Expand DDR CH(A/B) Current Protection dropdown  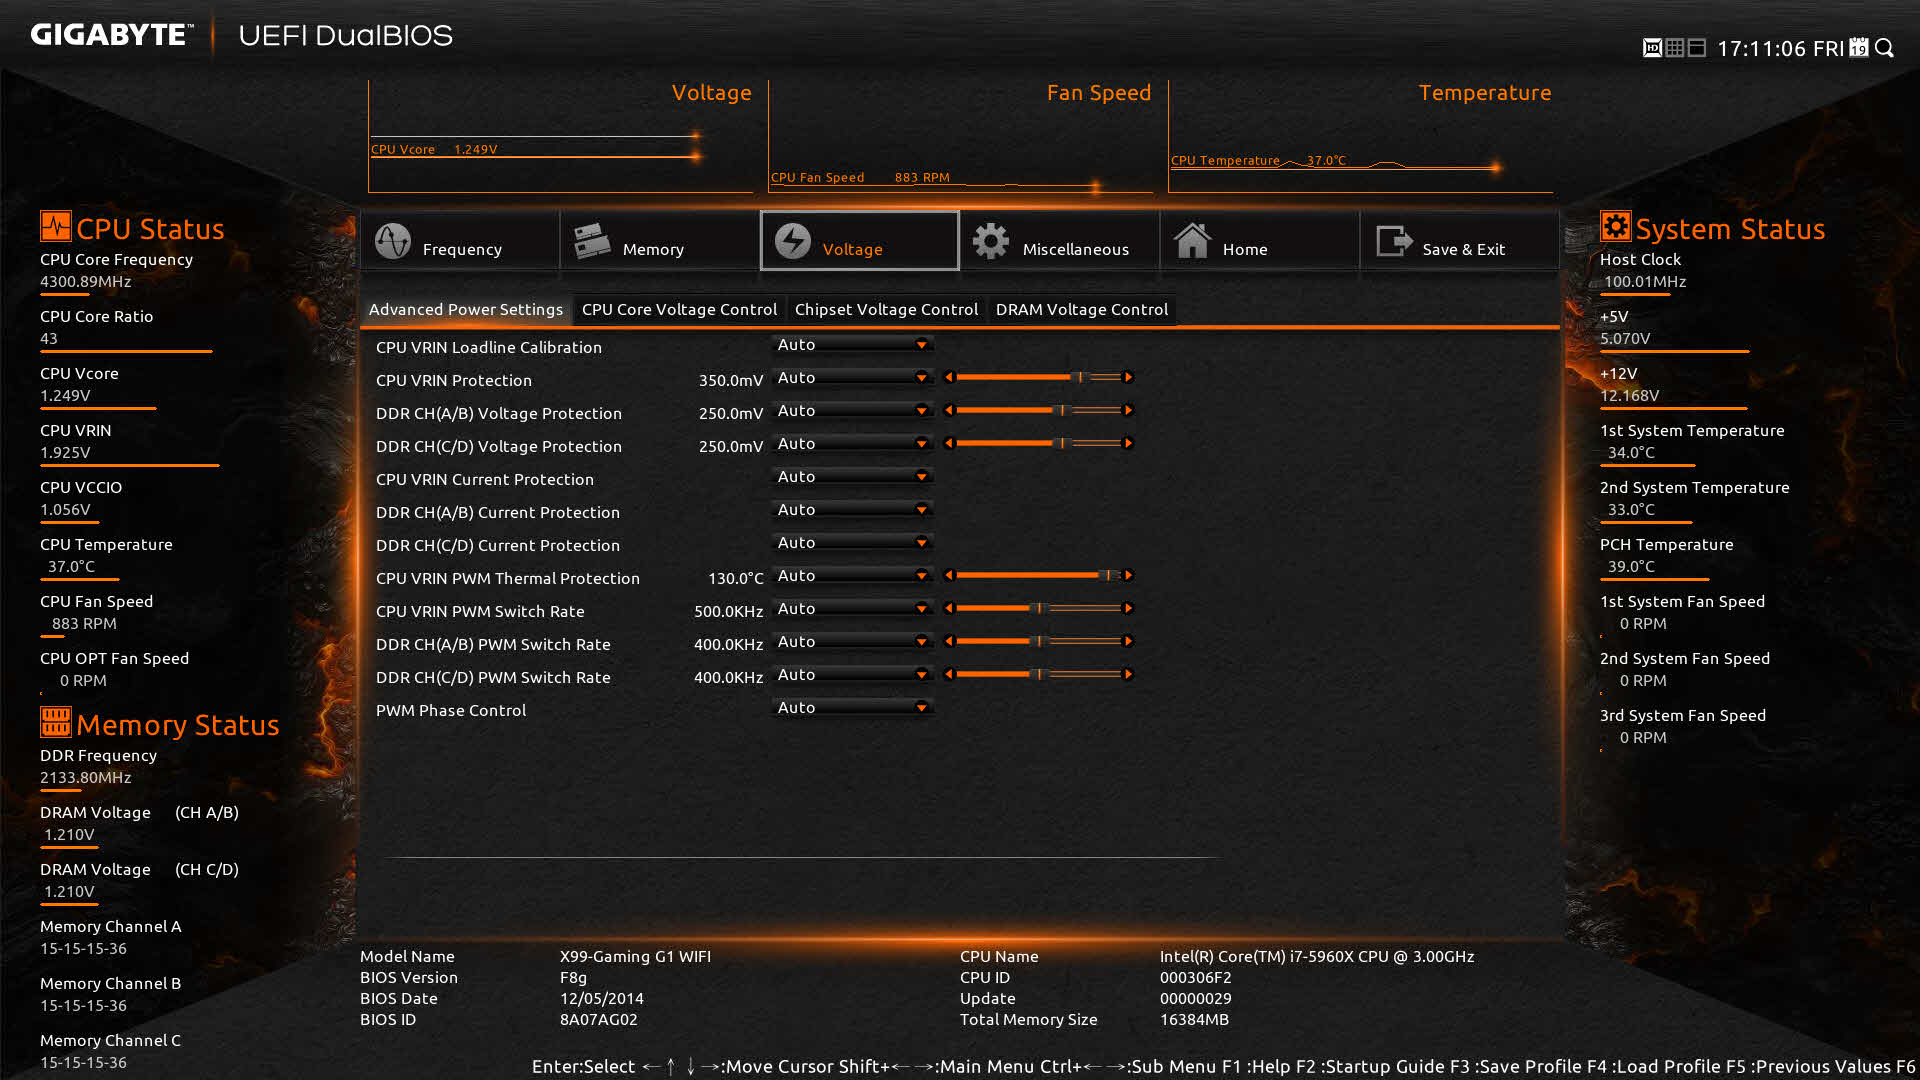click(x=853, y=510)
